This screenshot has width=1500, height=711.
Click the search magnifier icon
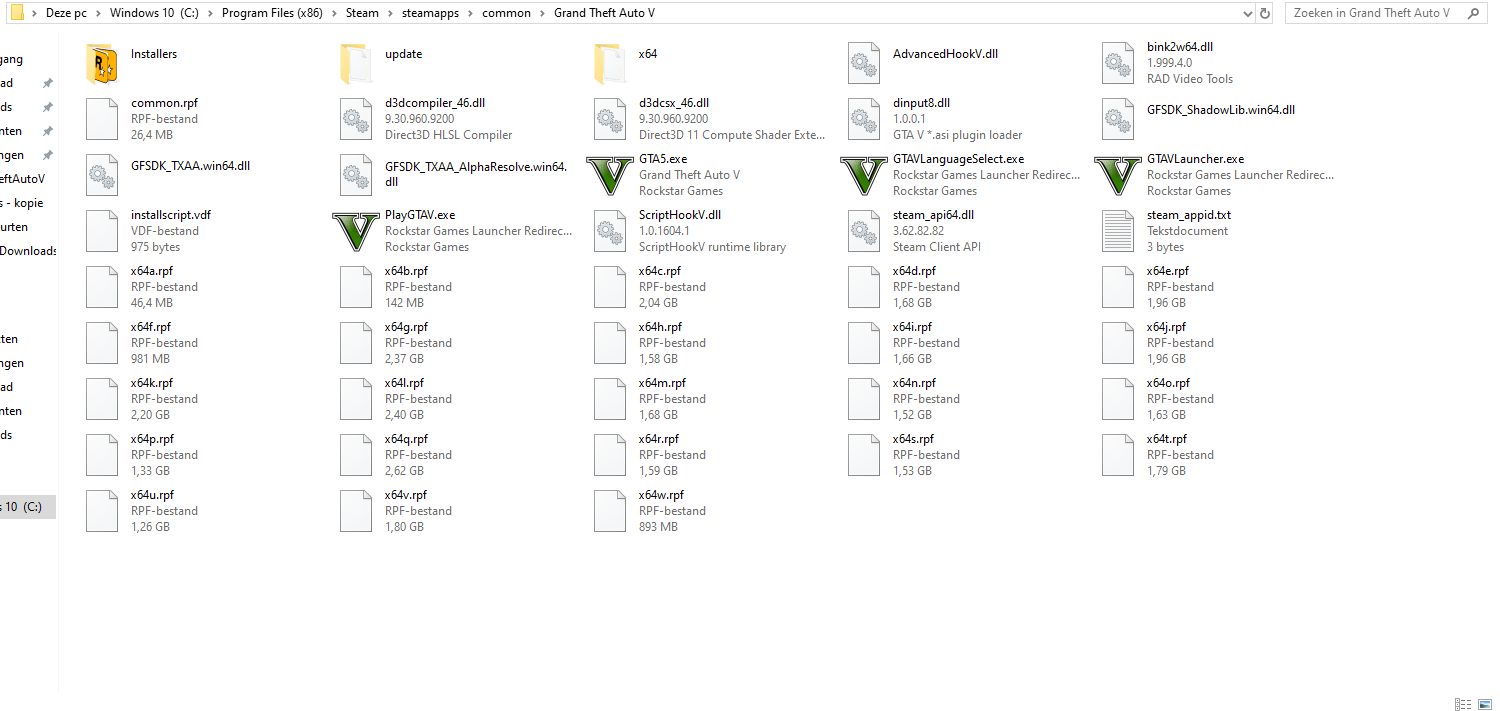coord(1473,13)
